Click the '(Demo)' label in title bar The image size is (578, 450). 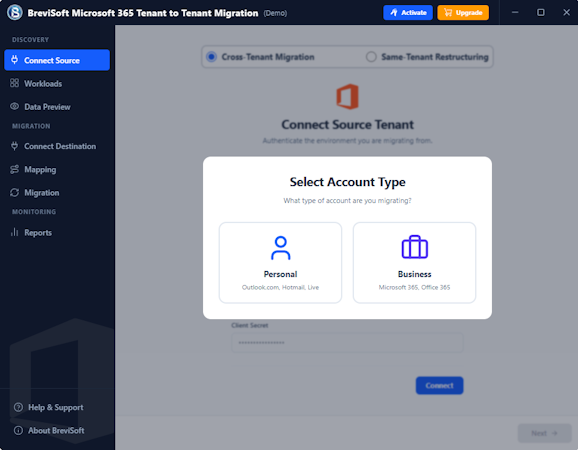(x=275, y=13)
